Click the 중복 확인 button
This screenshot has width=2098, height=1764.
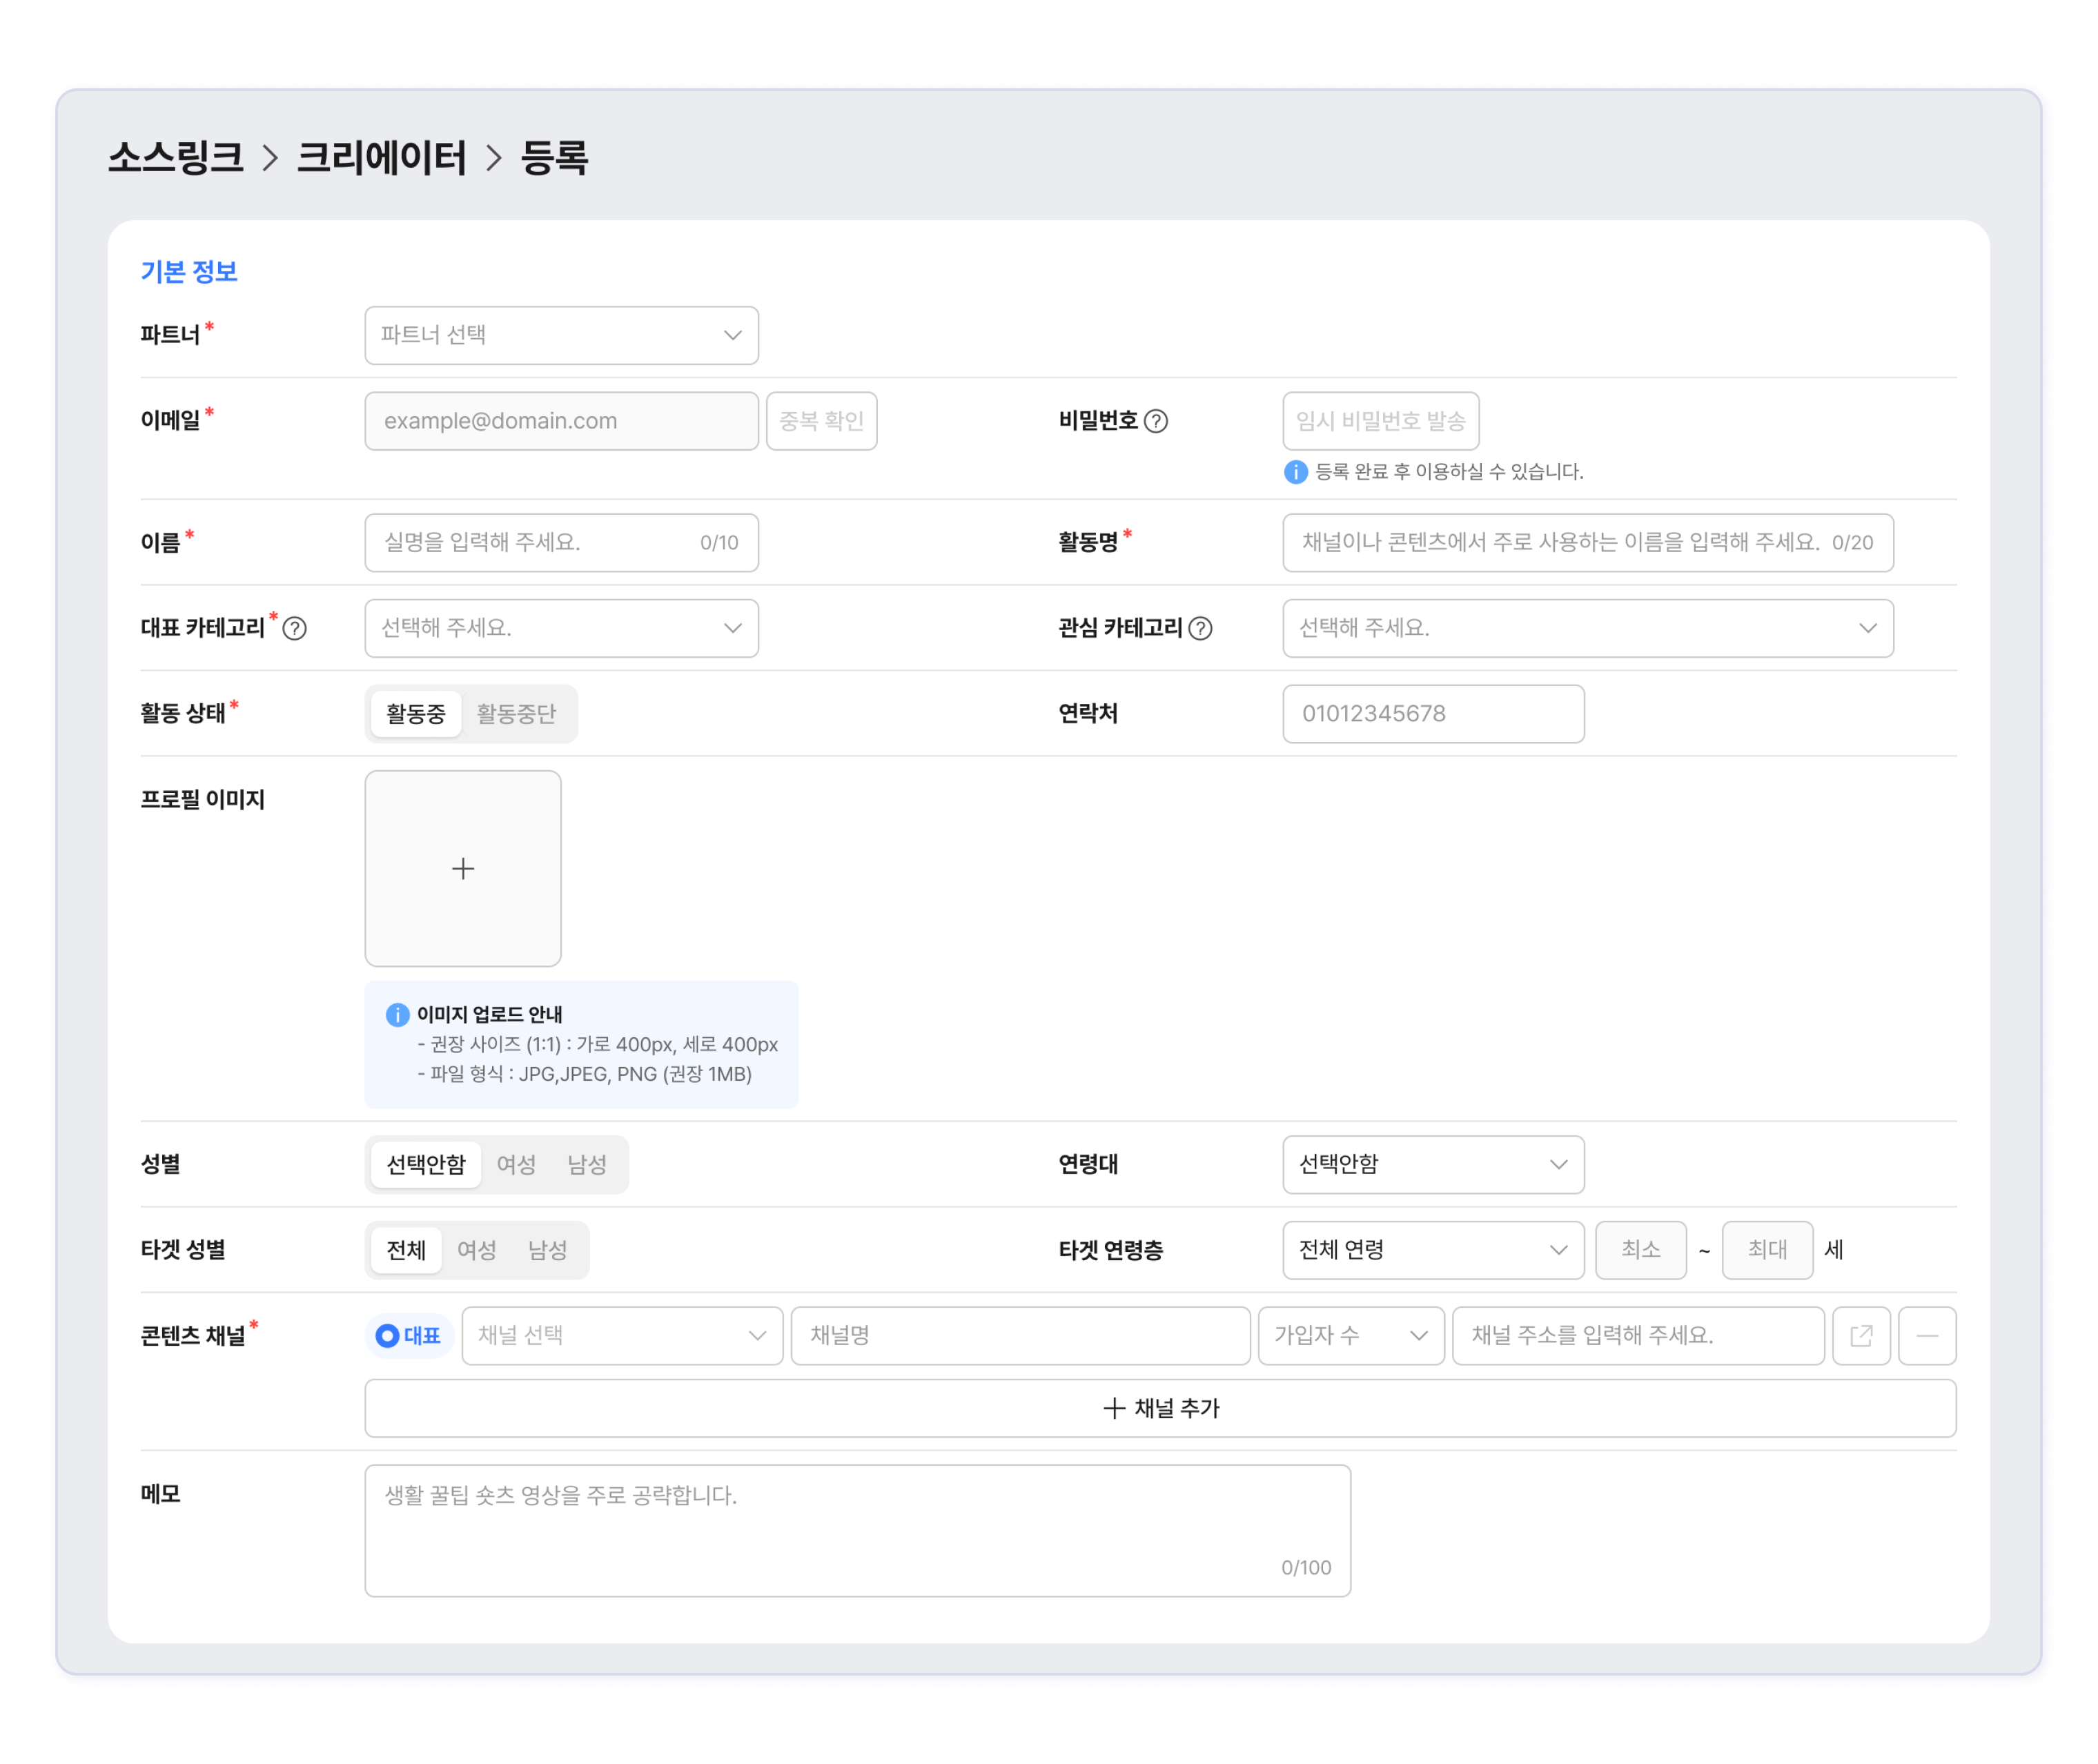821,421
